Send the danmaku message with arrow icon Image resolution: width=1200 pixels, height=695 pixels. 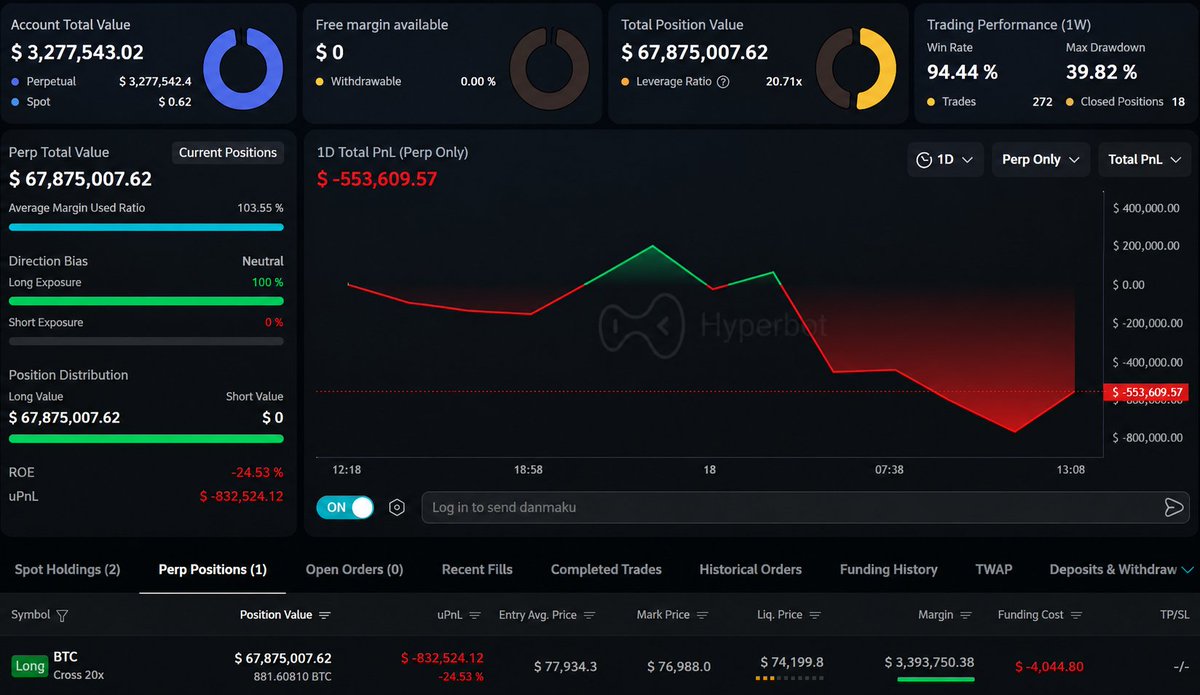coord(1174,508)
